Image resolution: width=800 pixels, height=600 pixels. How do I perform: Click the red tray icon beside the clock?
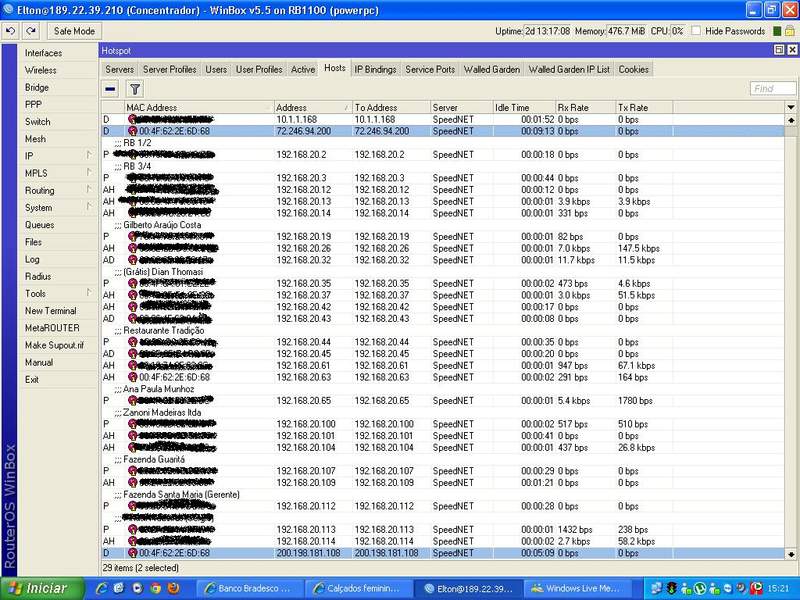point(756,588)
